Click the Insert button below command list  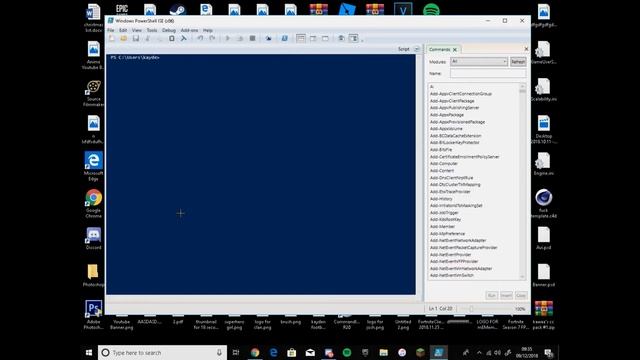tap(506, 295)
